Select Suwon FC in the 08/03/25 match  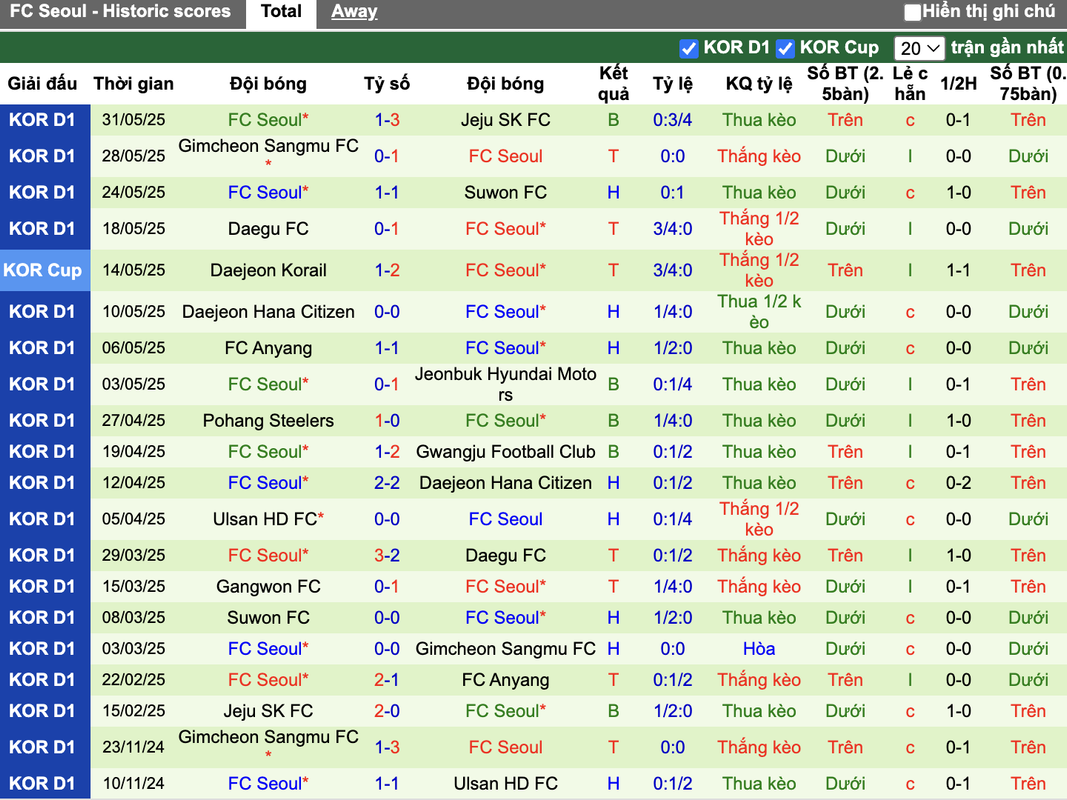click(x=268, y=618)
